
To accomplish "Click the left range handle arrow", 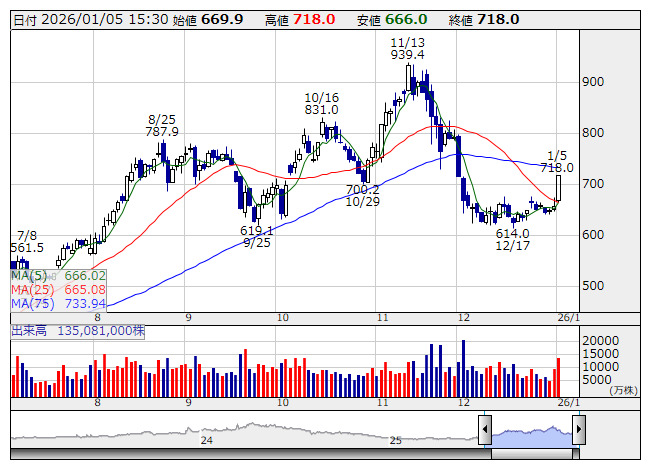I will coord(485,429).
